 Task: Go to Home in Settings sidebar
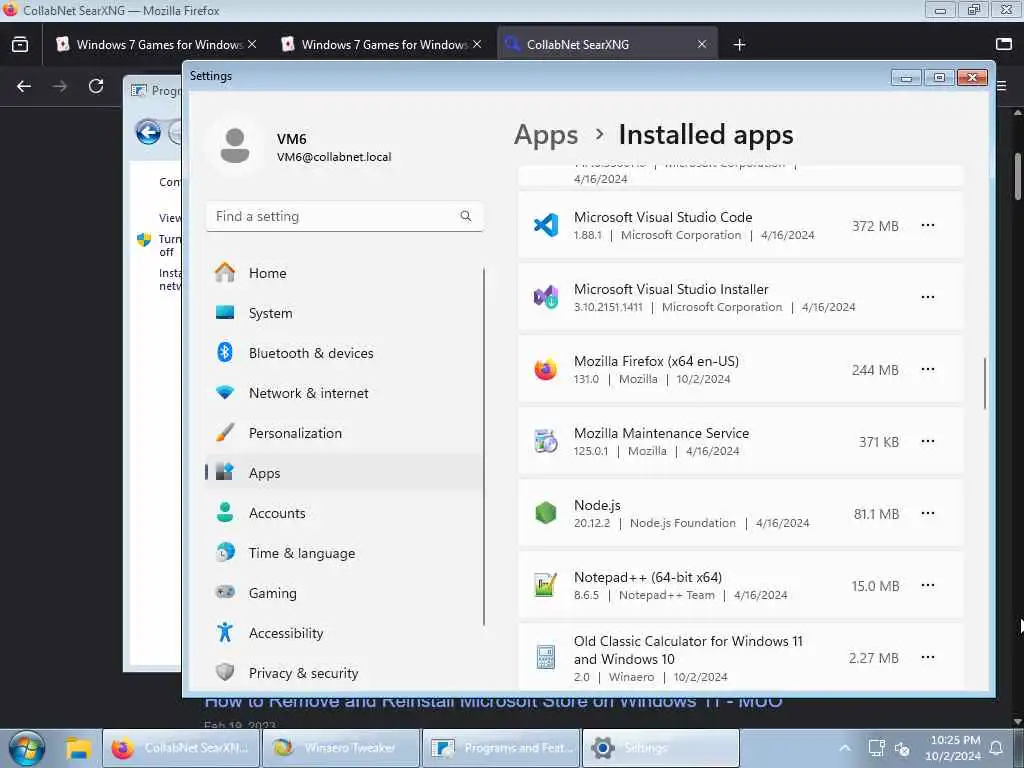(344, 273)
